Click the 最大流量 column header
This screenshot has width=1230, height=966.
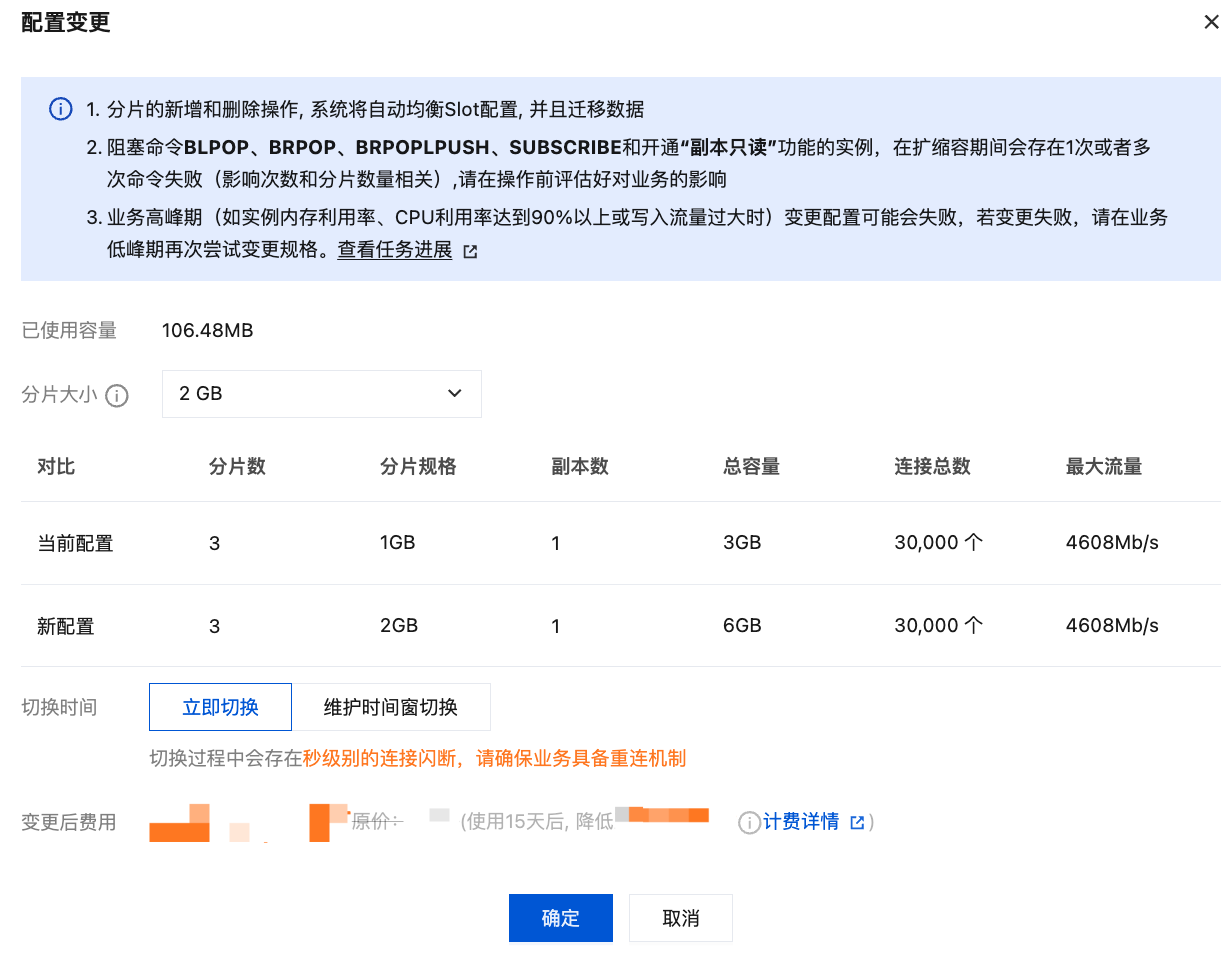tap(1104, 466)
